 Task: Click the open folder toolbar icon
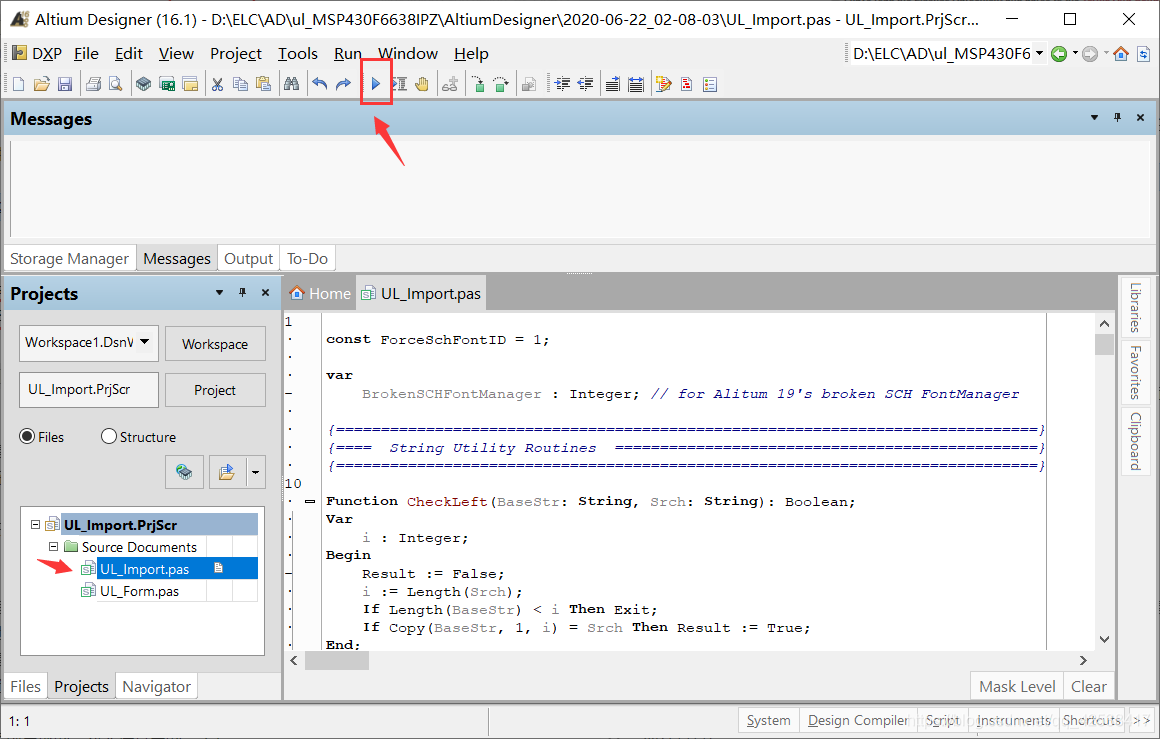(x=41, y=84)
